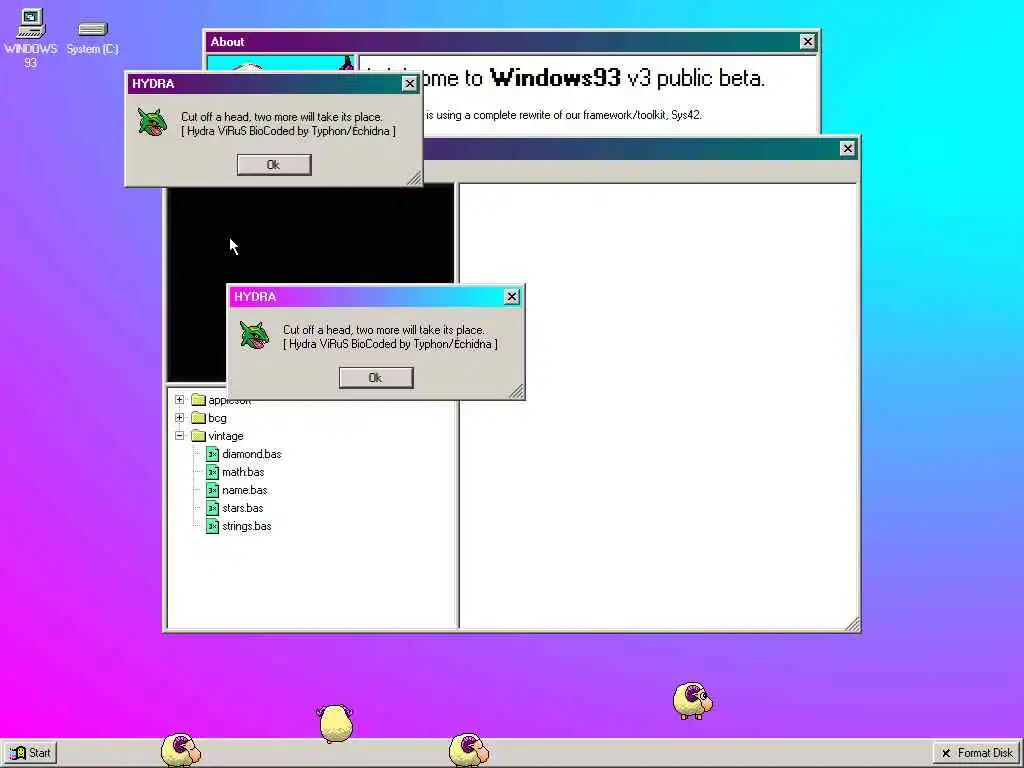The height and width of the screenshot is (768, 1024).
Task: Click the stars.bas file icon
Action: point(212,508)
